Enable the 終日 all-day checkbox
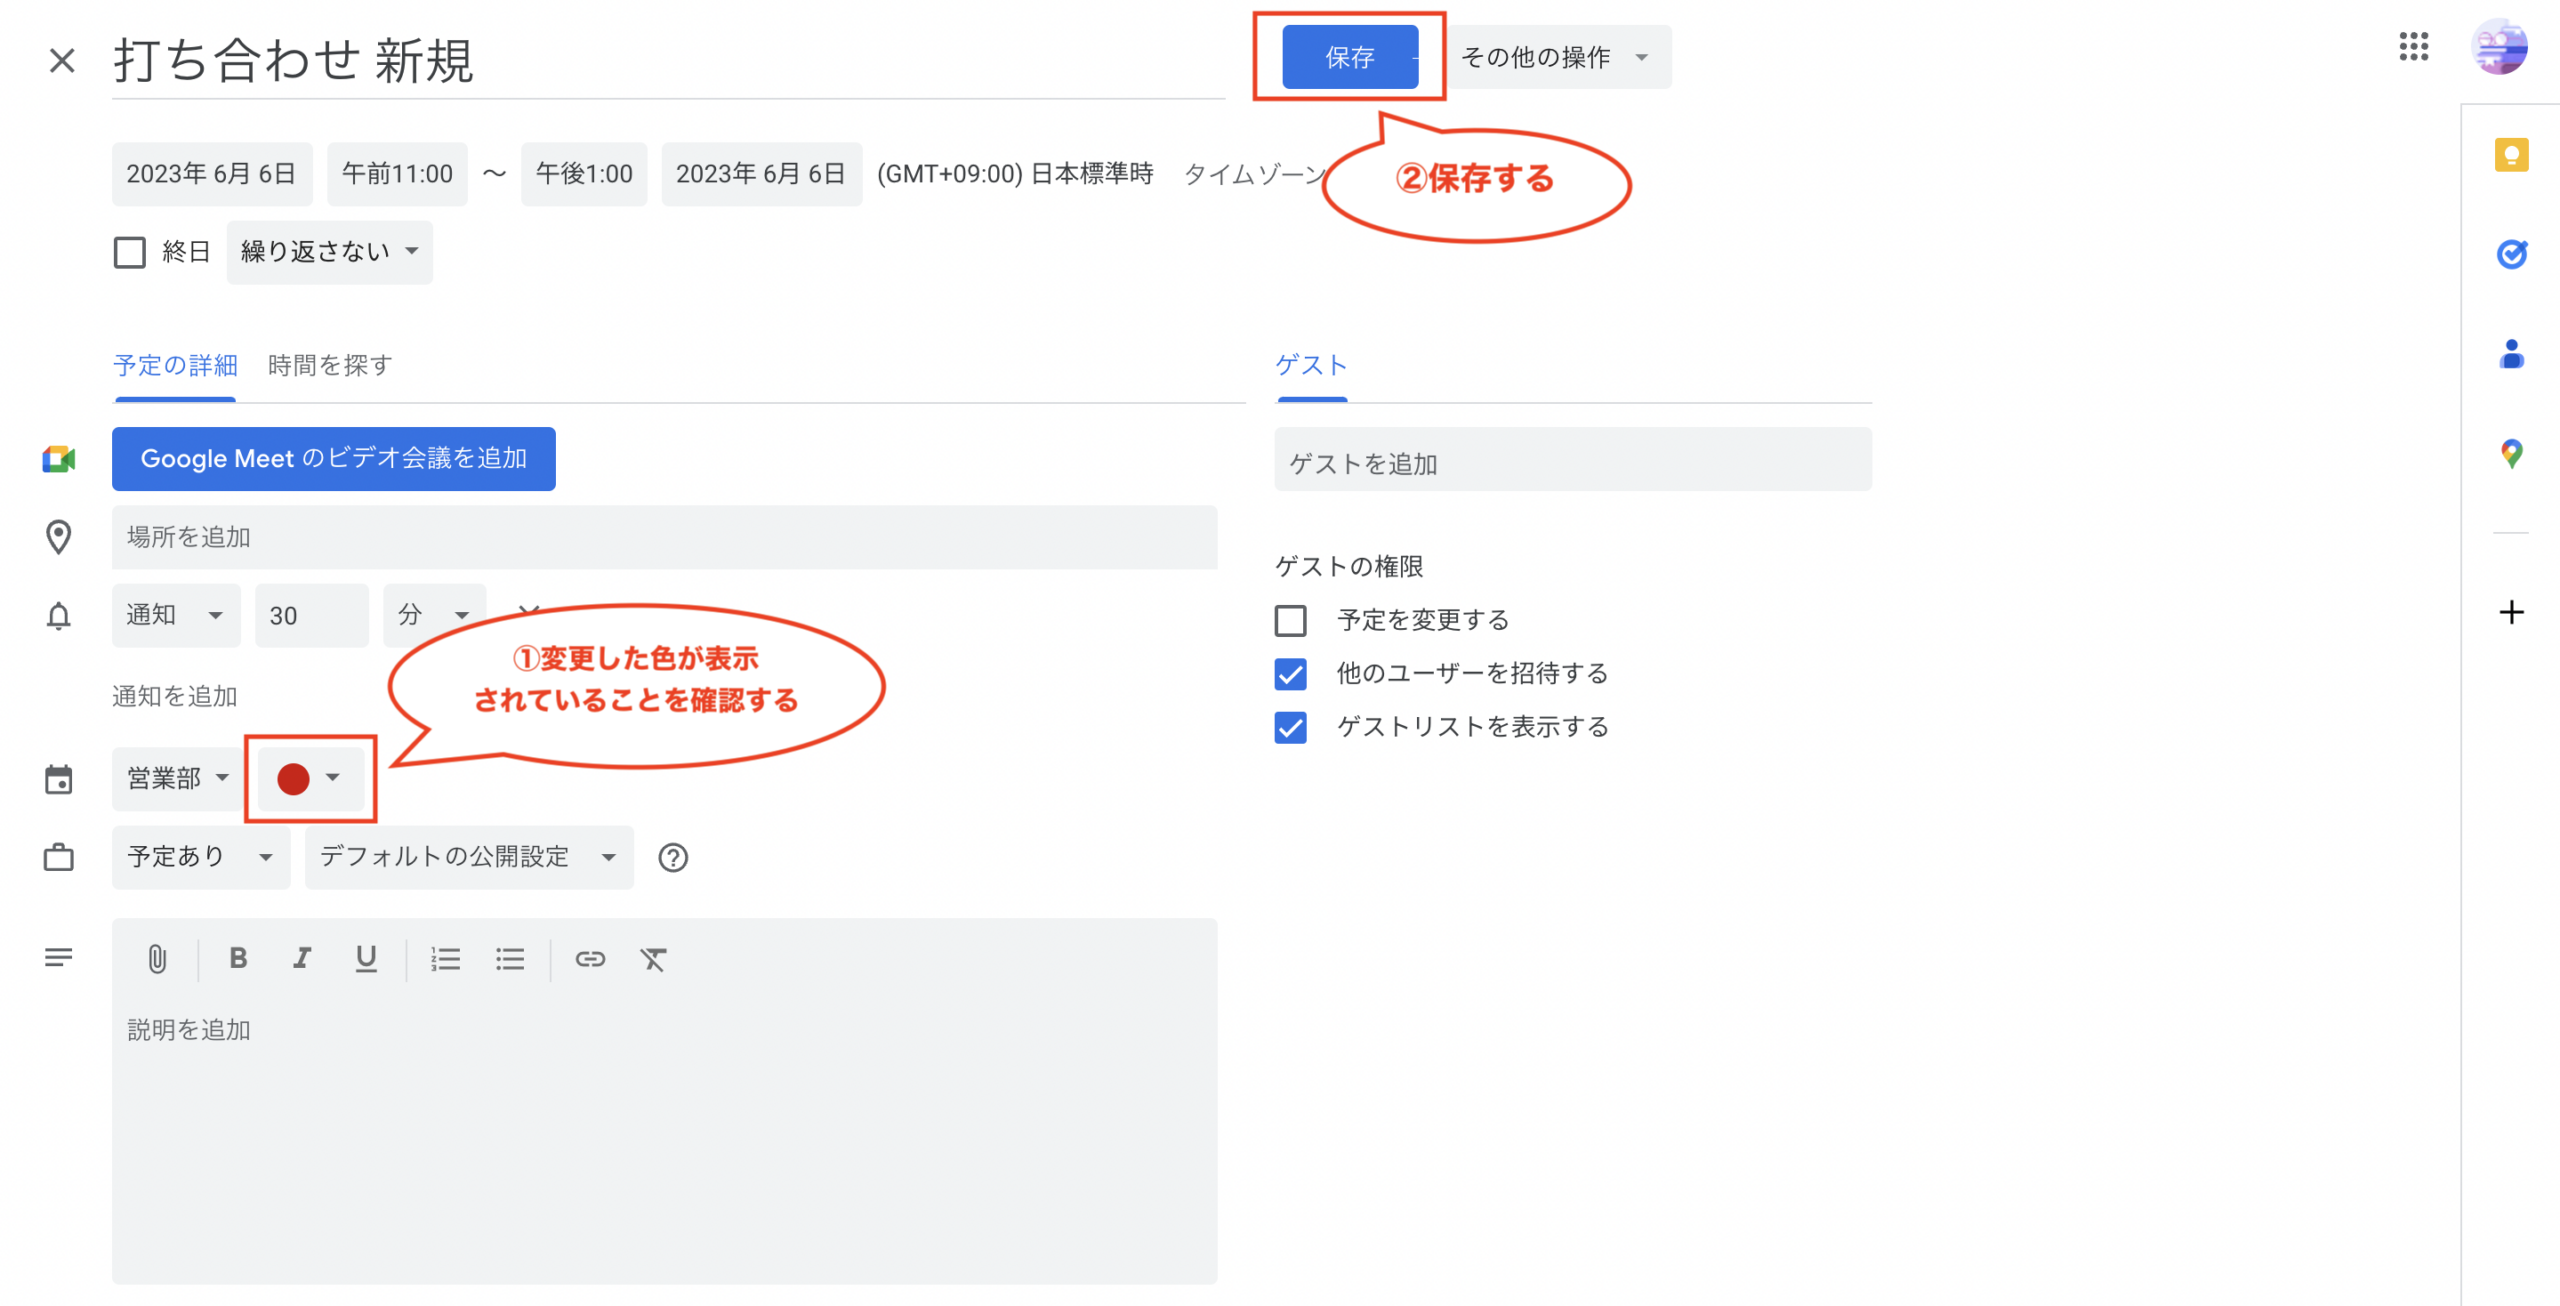The width and height of the screenshot is (2560, 1306). (130, 252)
